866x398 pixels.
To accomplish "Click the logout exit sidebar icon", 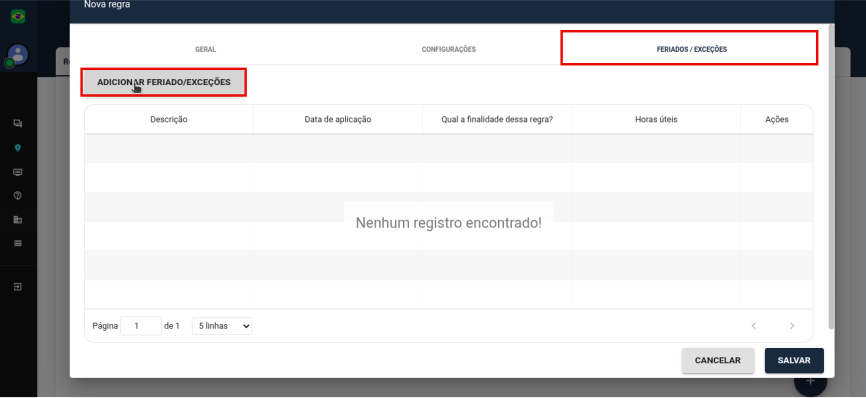I will (18, 287).
